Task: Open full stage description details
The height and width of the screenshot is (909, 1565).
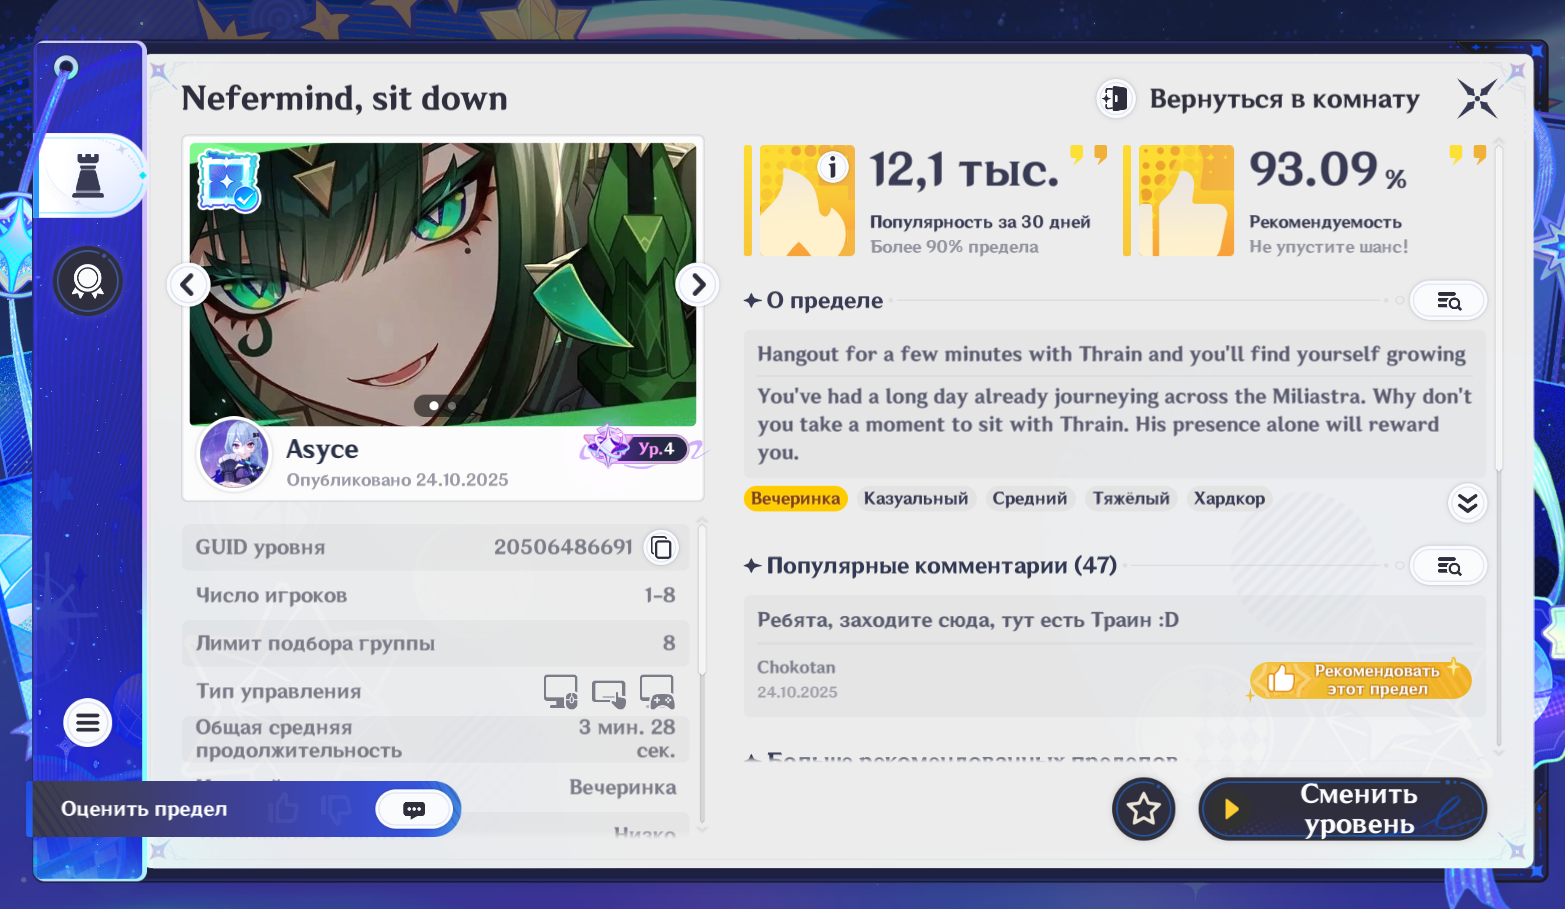Action: point(1448,301)
